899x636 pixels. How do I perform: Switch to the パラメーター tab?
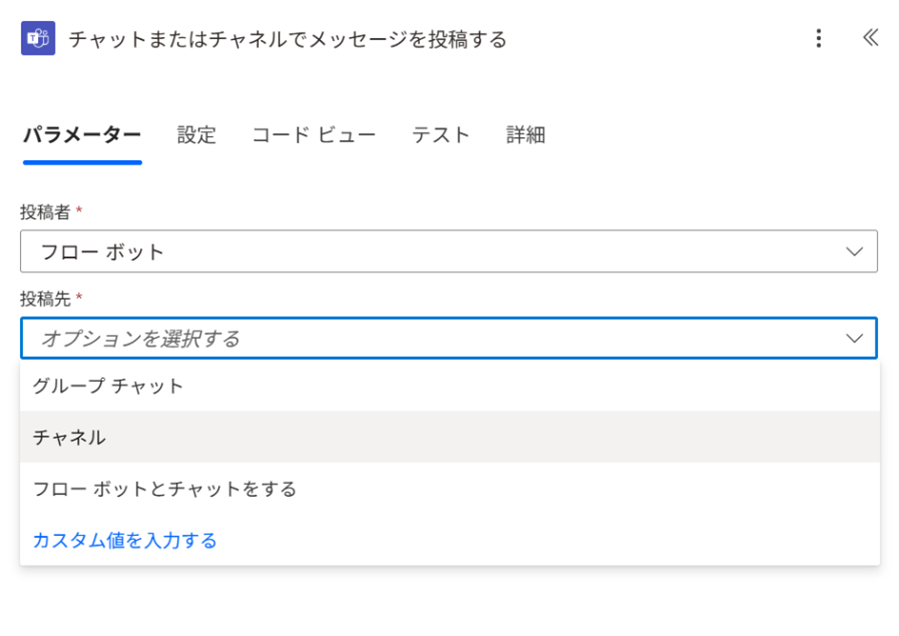coord(82,135)
